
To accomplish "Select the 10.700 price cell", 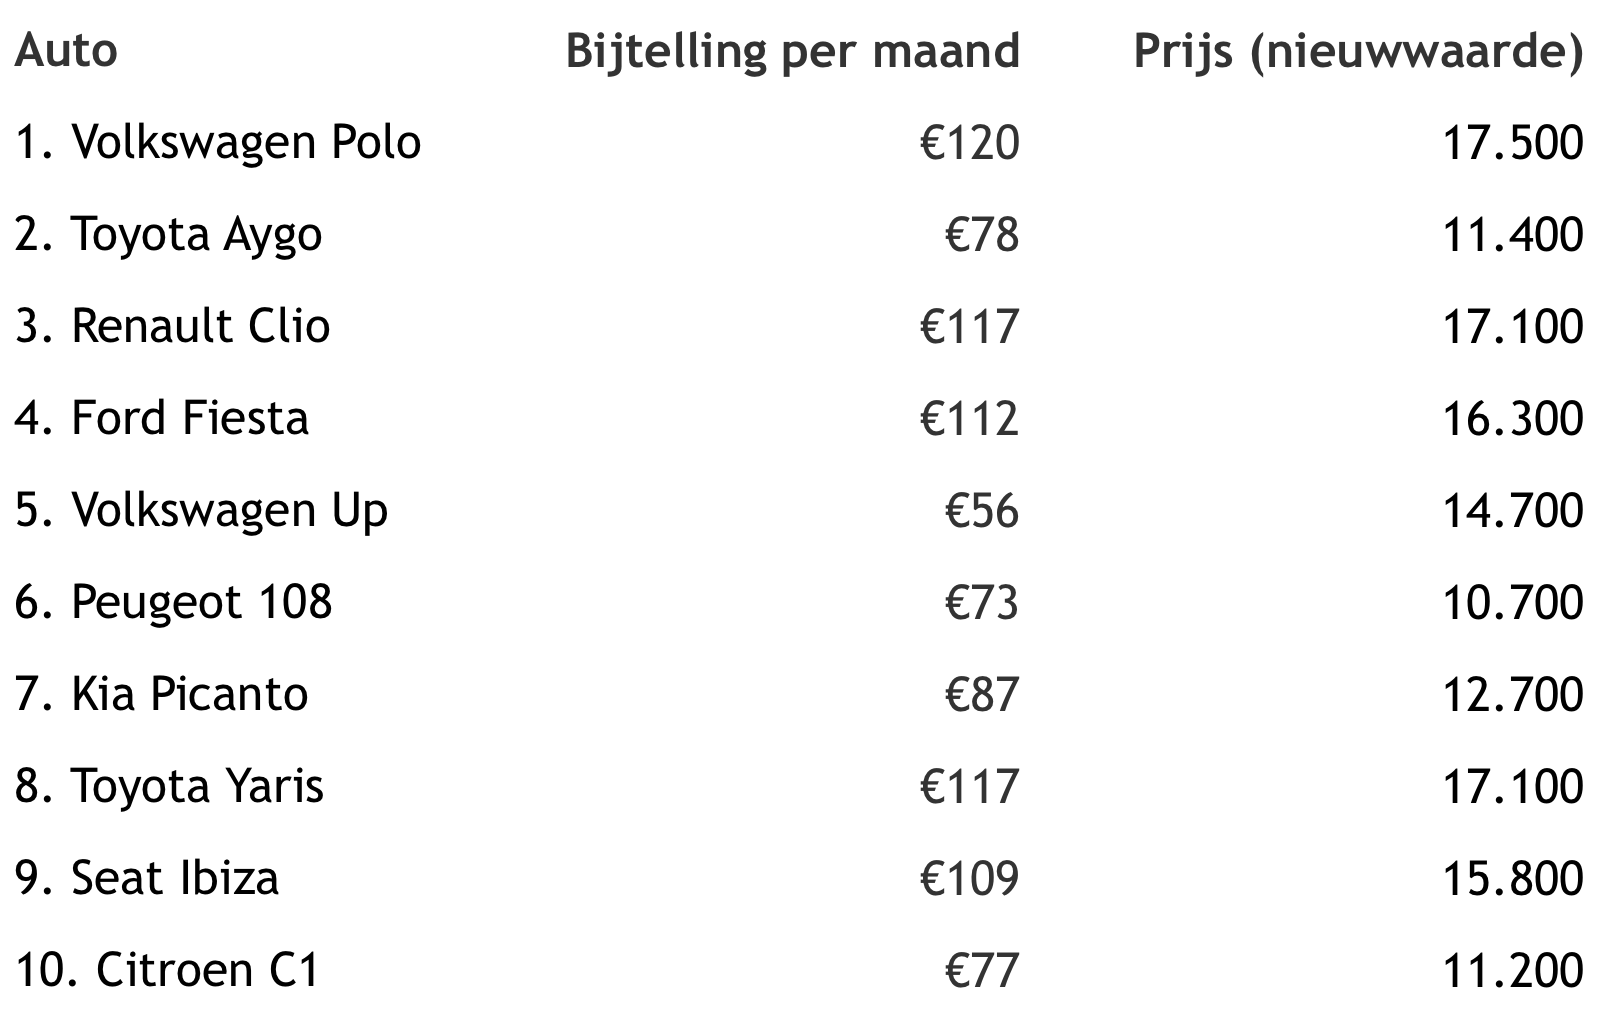I will (1512, 602).
